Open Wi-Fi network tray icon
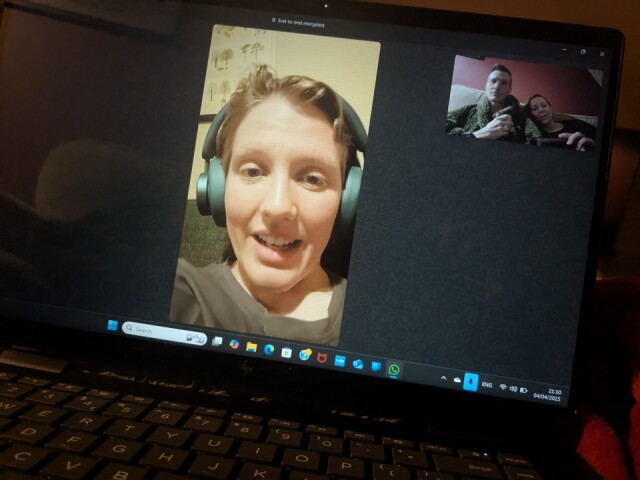 click(503, 387)
